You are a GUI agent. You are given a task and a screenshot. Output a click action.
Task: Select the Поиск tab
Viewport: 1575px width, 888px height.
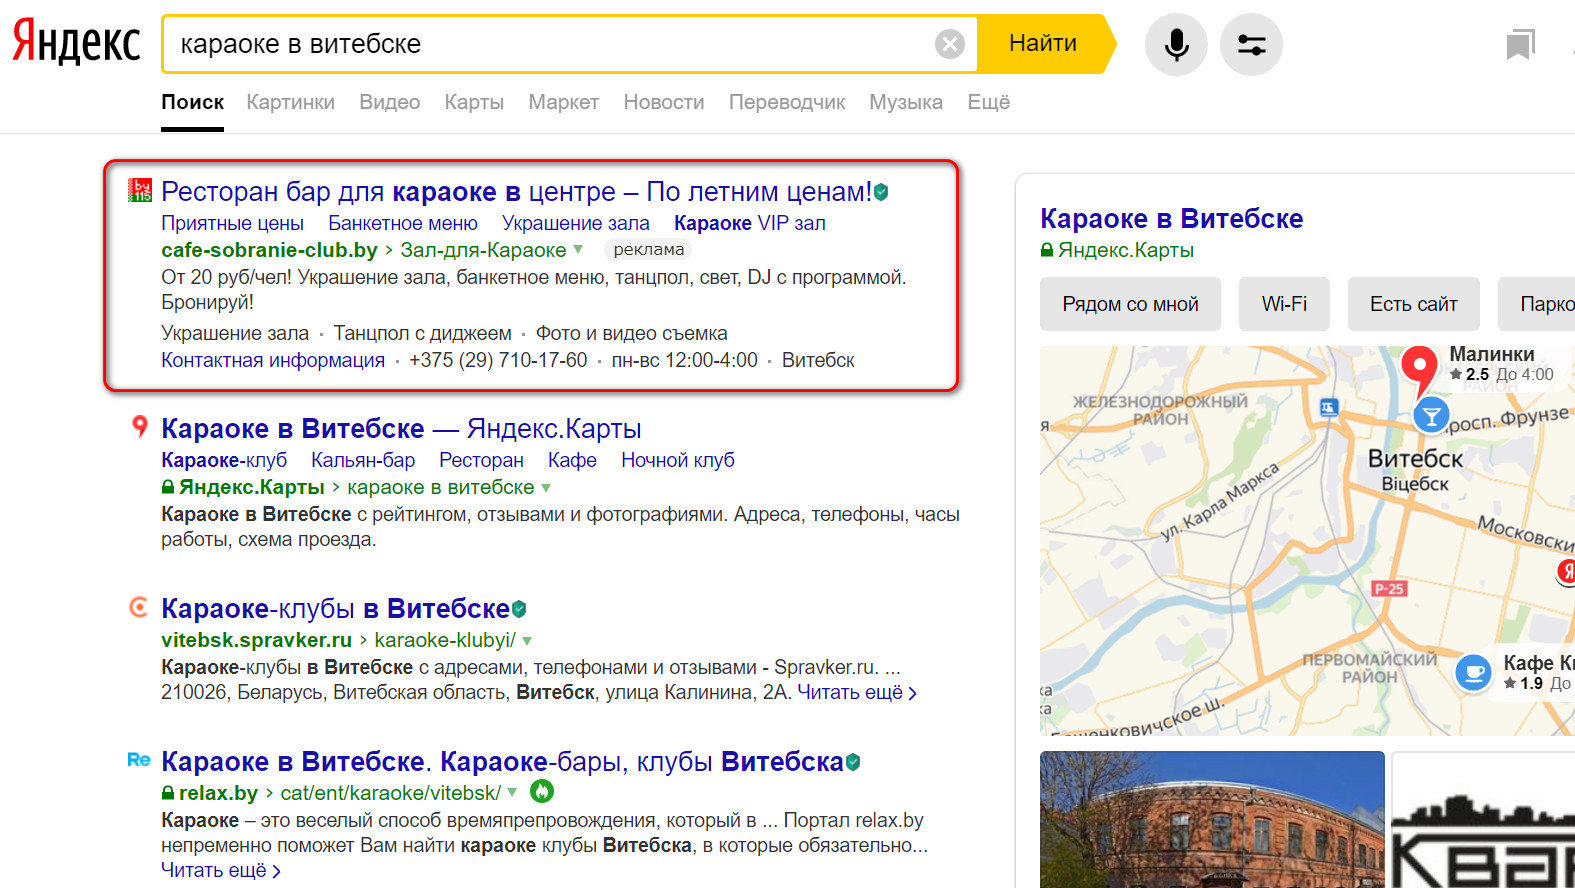[192, 102]
